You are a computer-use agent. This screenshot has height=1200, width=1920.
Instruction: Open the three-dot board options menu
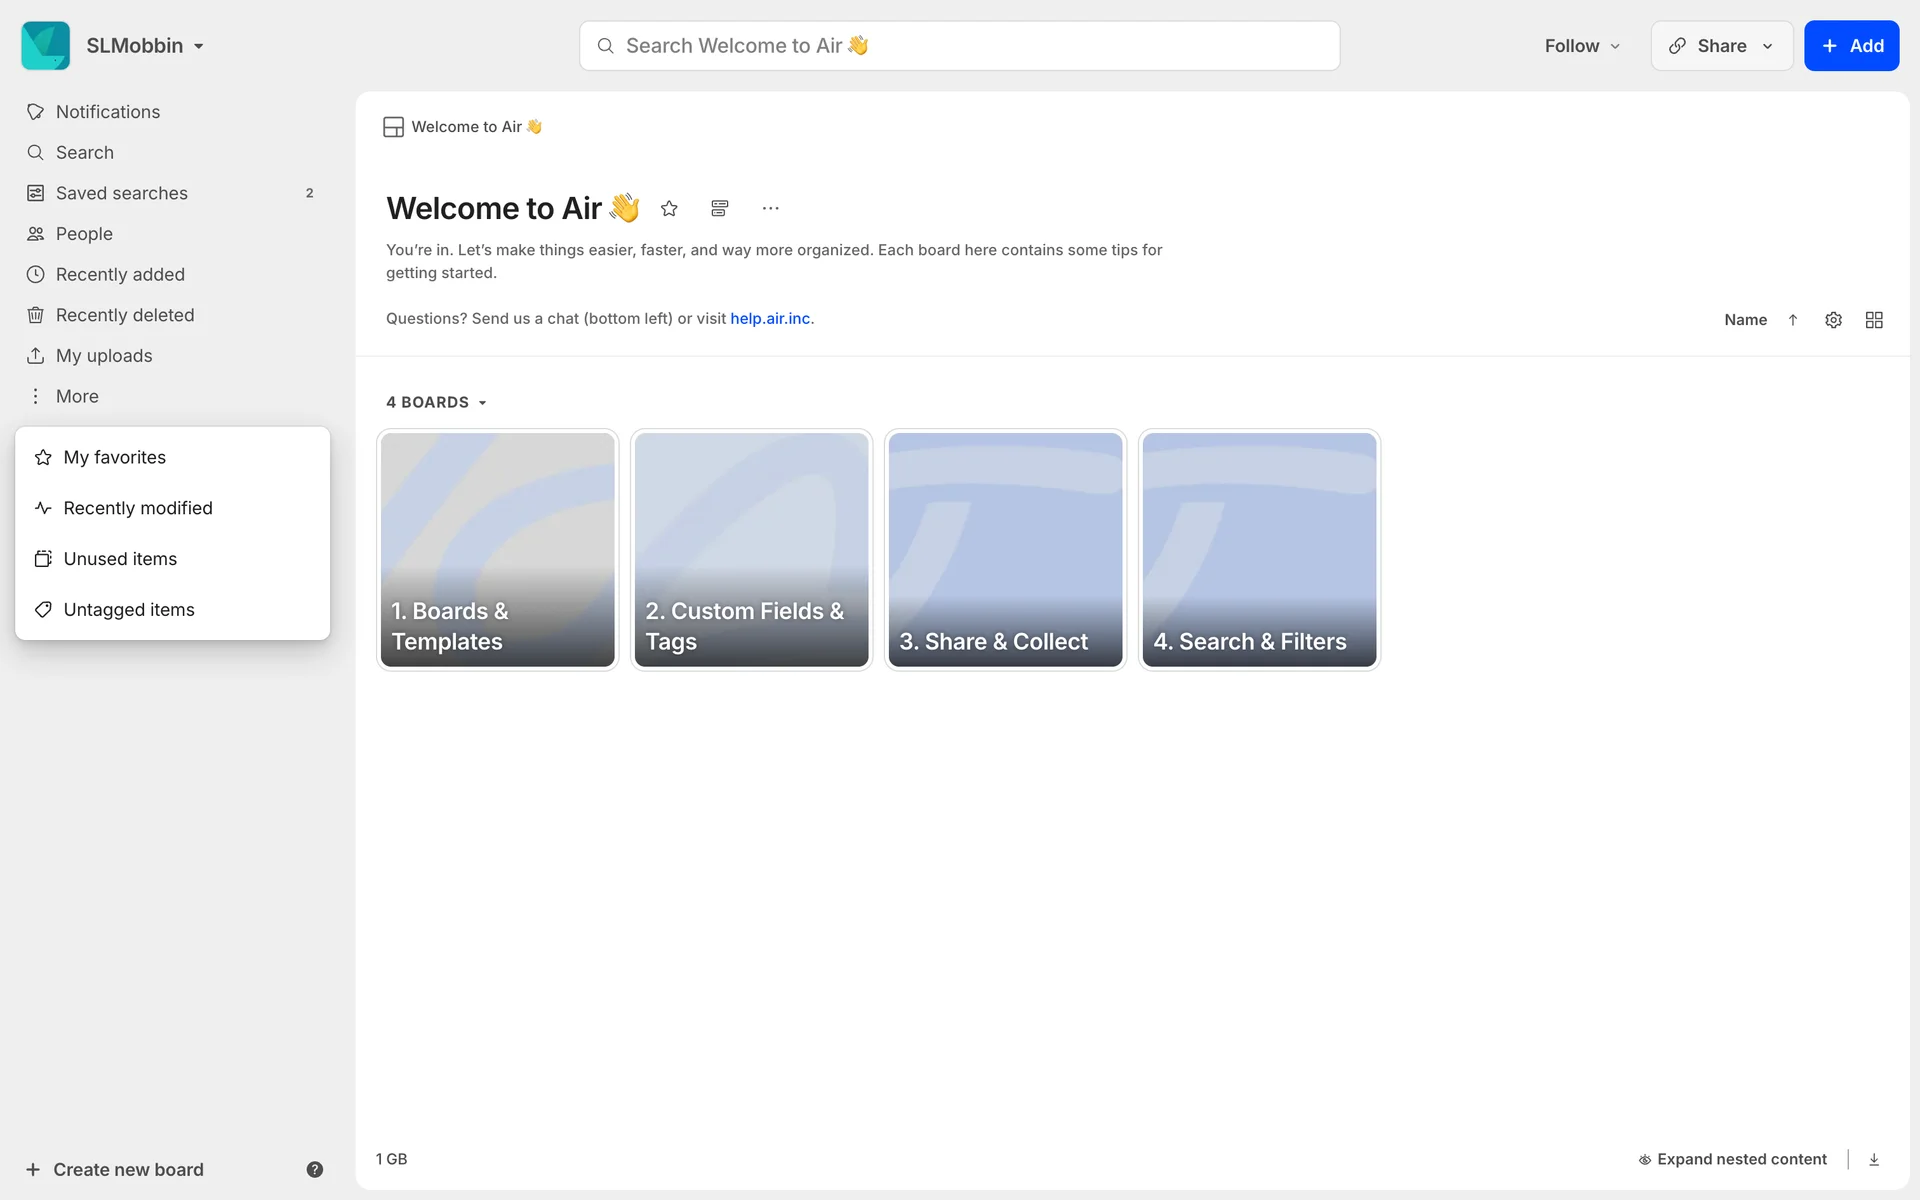(770, 208)
